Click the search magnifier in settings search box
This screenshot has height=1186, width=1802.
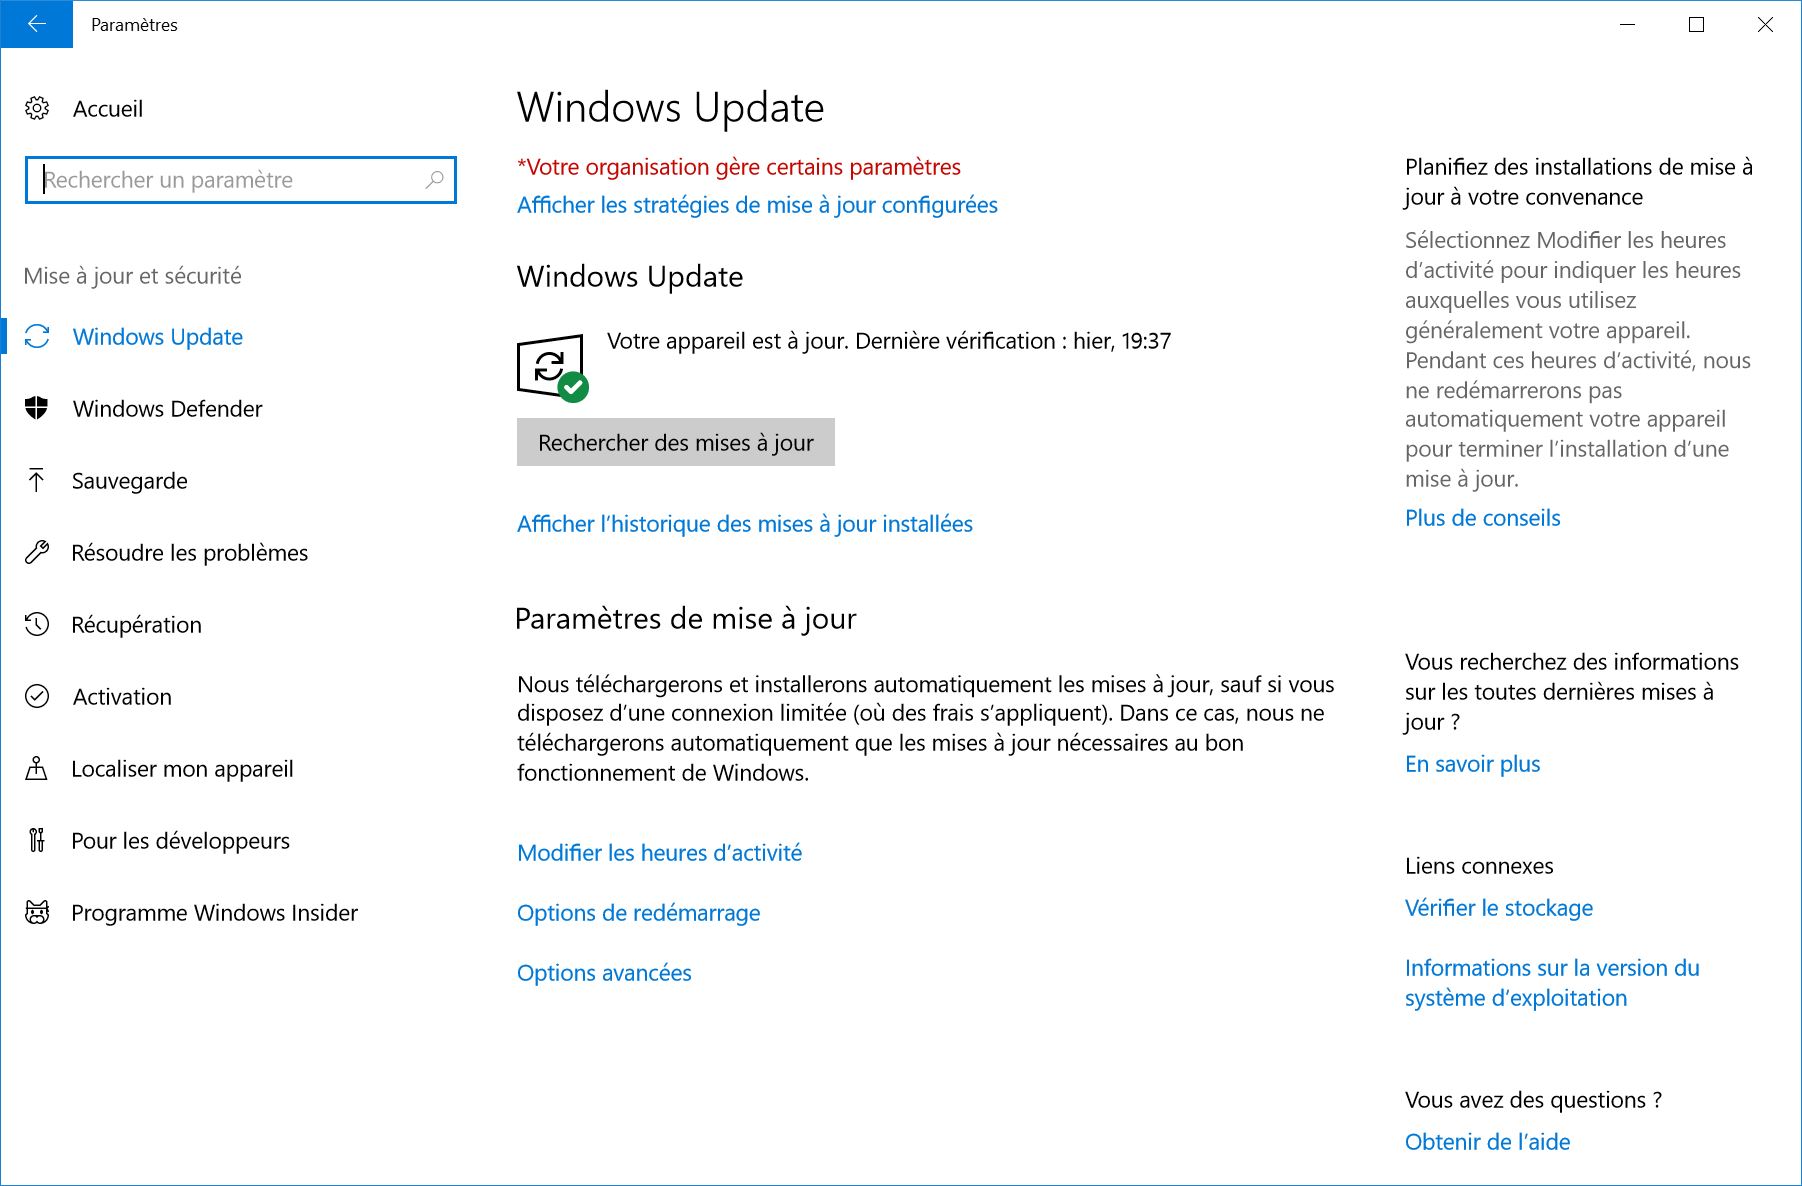coord(435,180)
